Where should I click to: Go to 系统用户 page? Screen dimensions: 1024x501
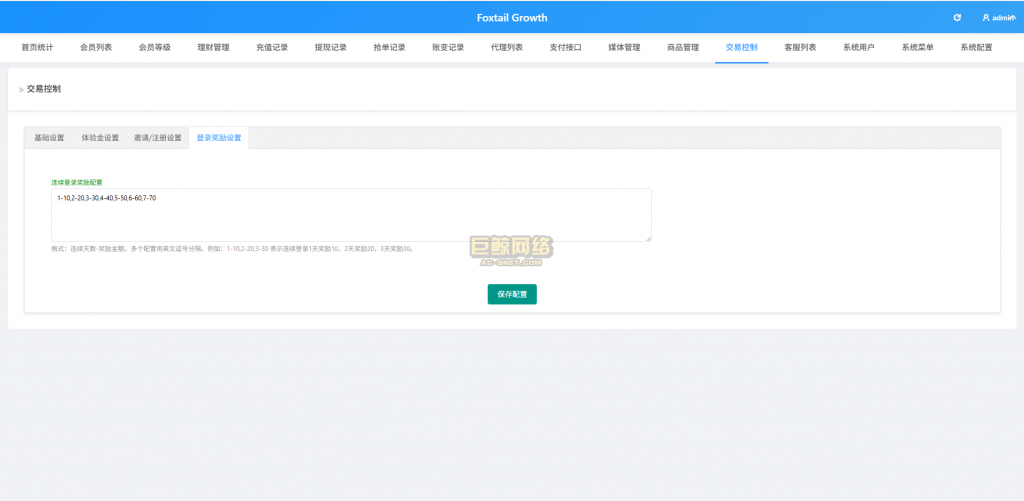(859, 48)
